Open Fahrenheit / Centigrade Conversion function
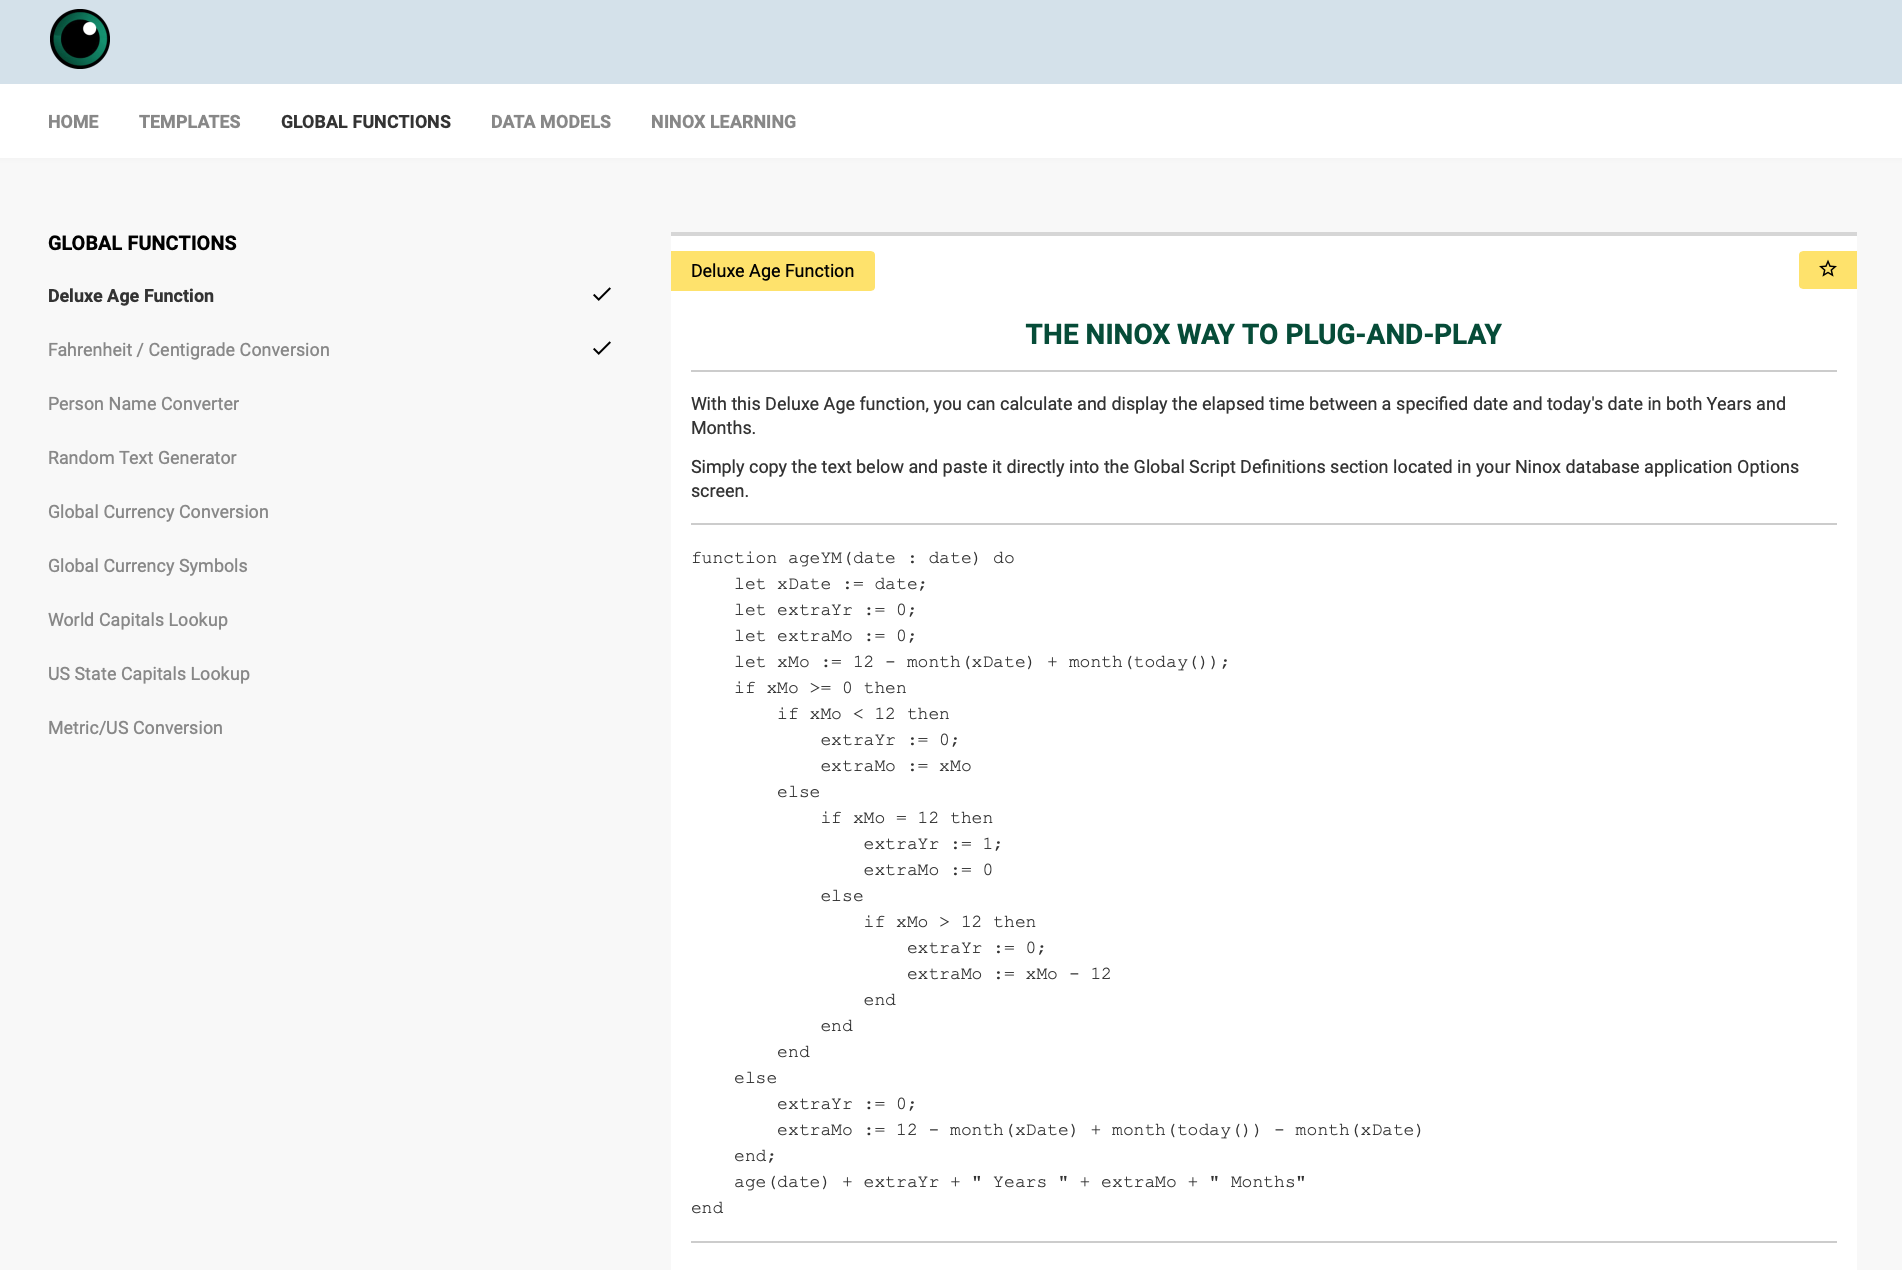1902x1270 pixels. [x=189, y=350]
